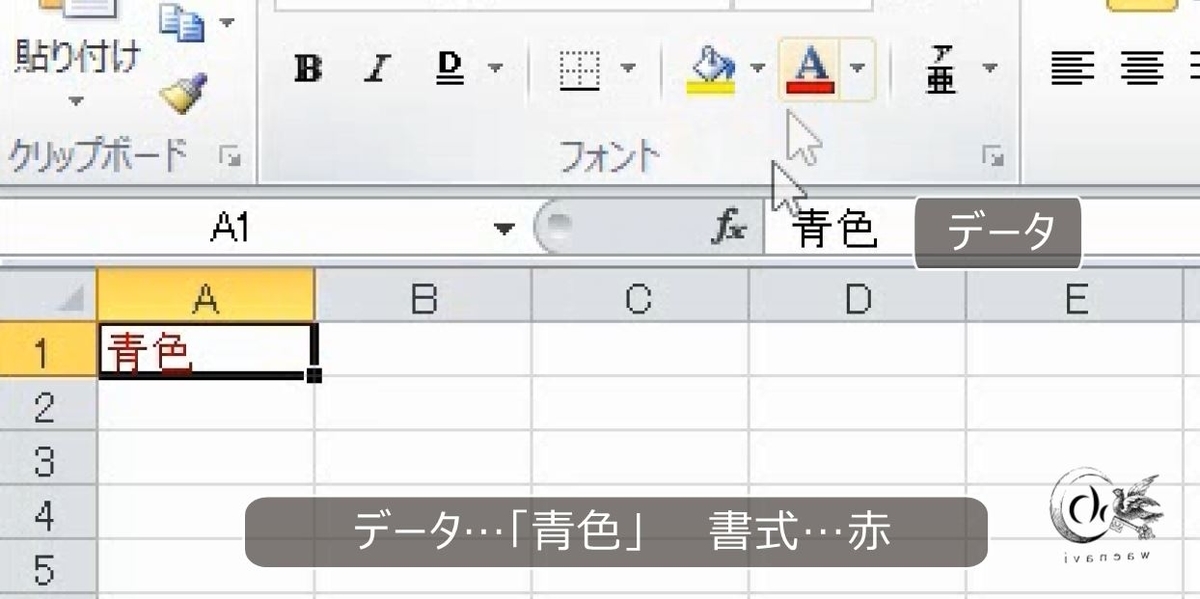Underline the cell text using the U icon

[x=448, y=68]
